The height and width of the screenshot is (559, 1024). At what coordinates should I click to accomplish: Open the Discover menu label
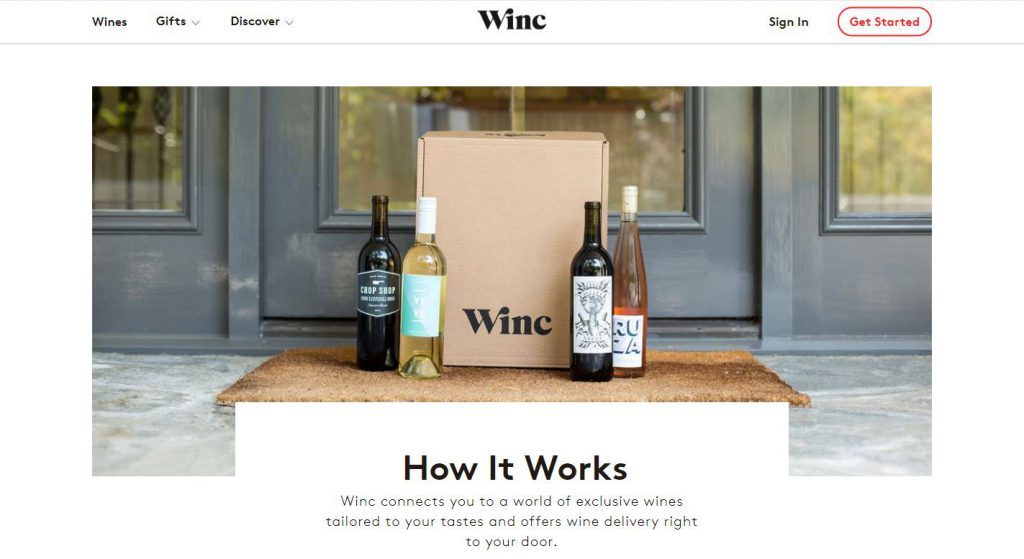255,21
